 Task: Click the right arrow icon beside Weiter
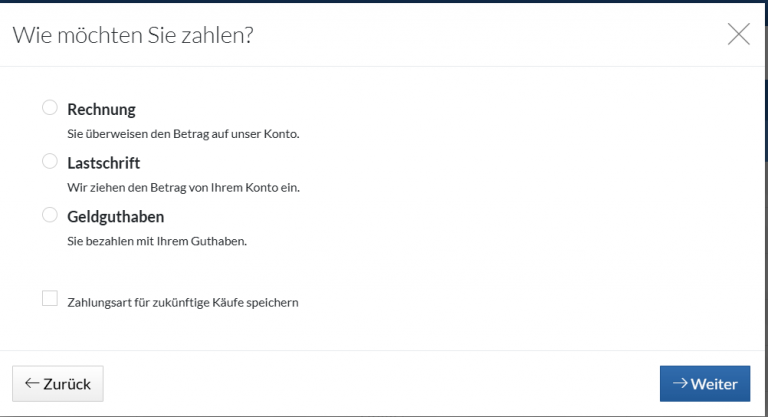[680, 384]
